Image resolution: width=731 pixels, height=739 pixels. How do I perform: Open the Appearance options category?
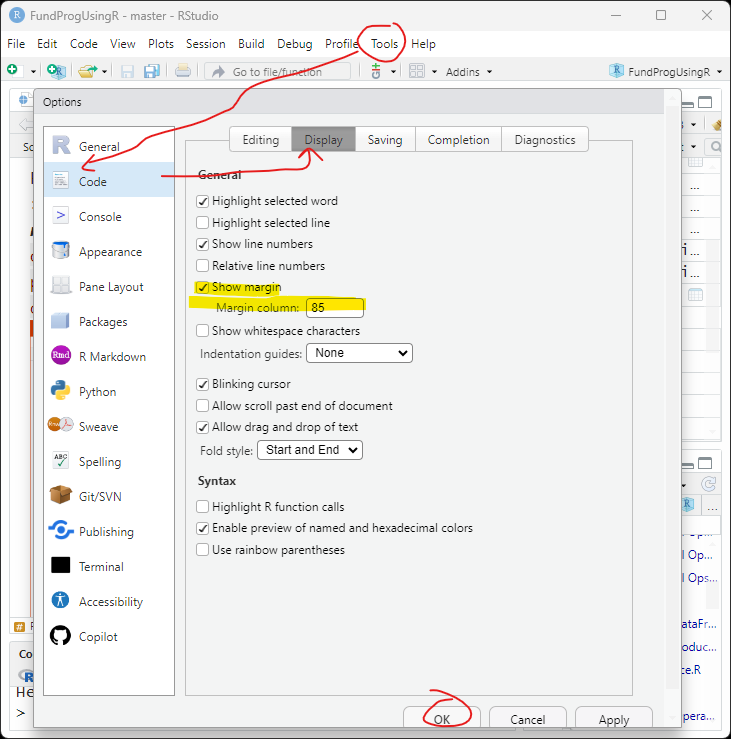click(x=109, y=251)
